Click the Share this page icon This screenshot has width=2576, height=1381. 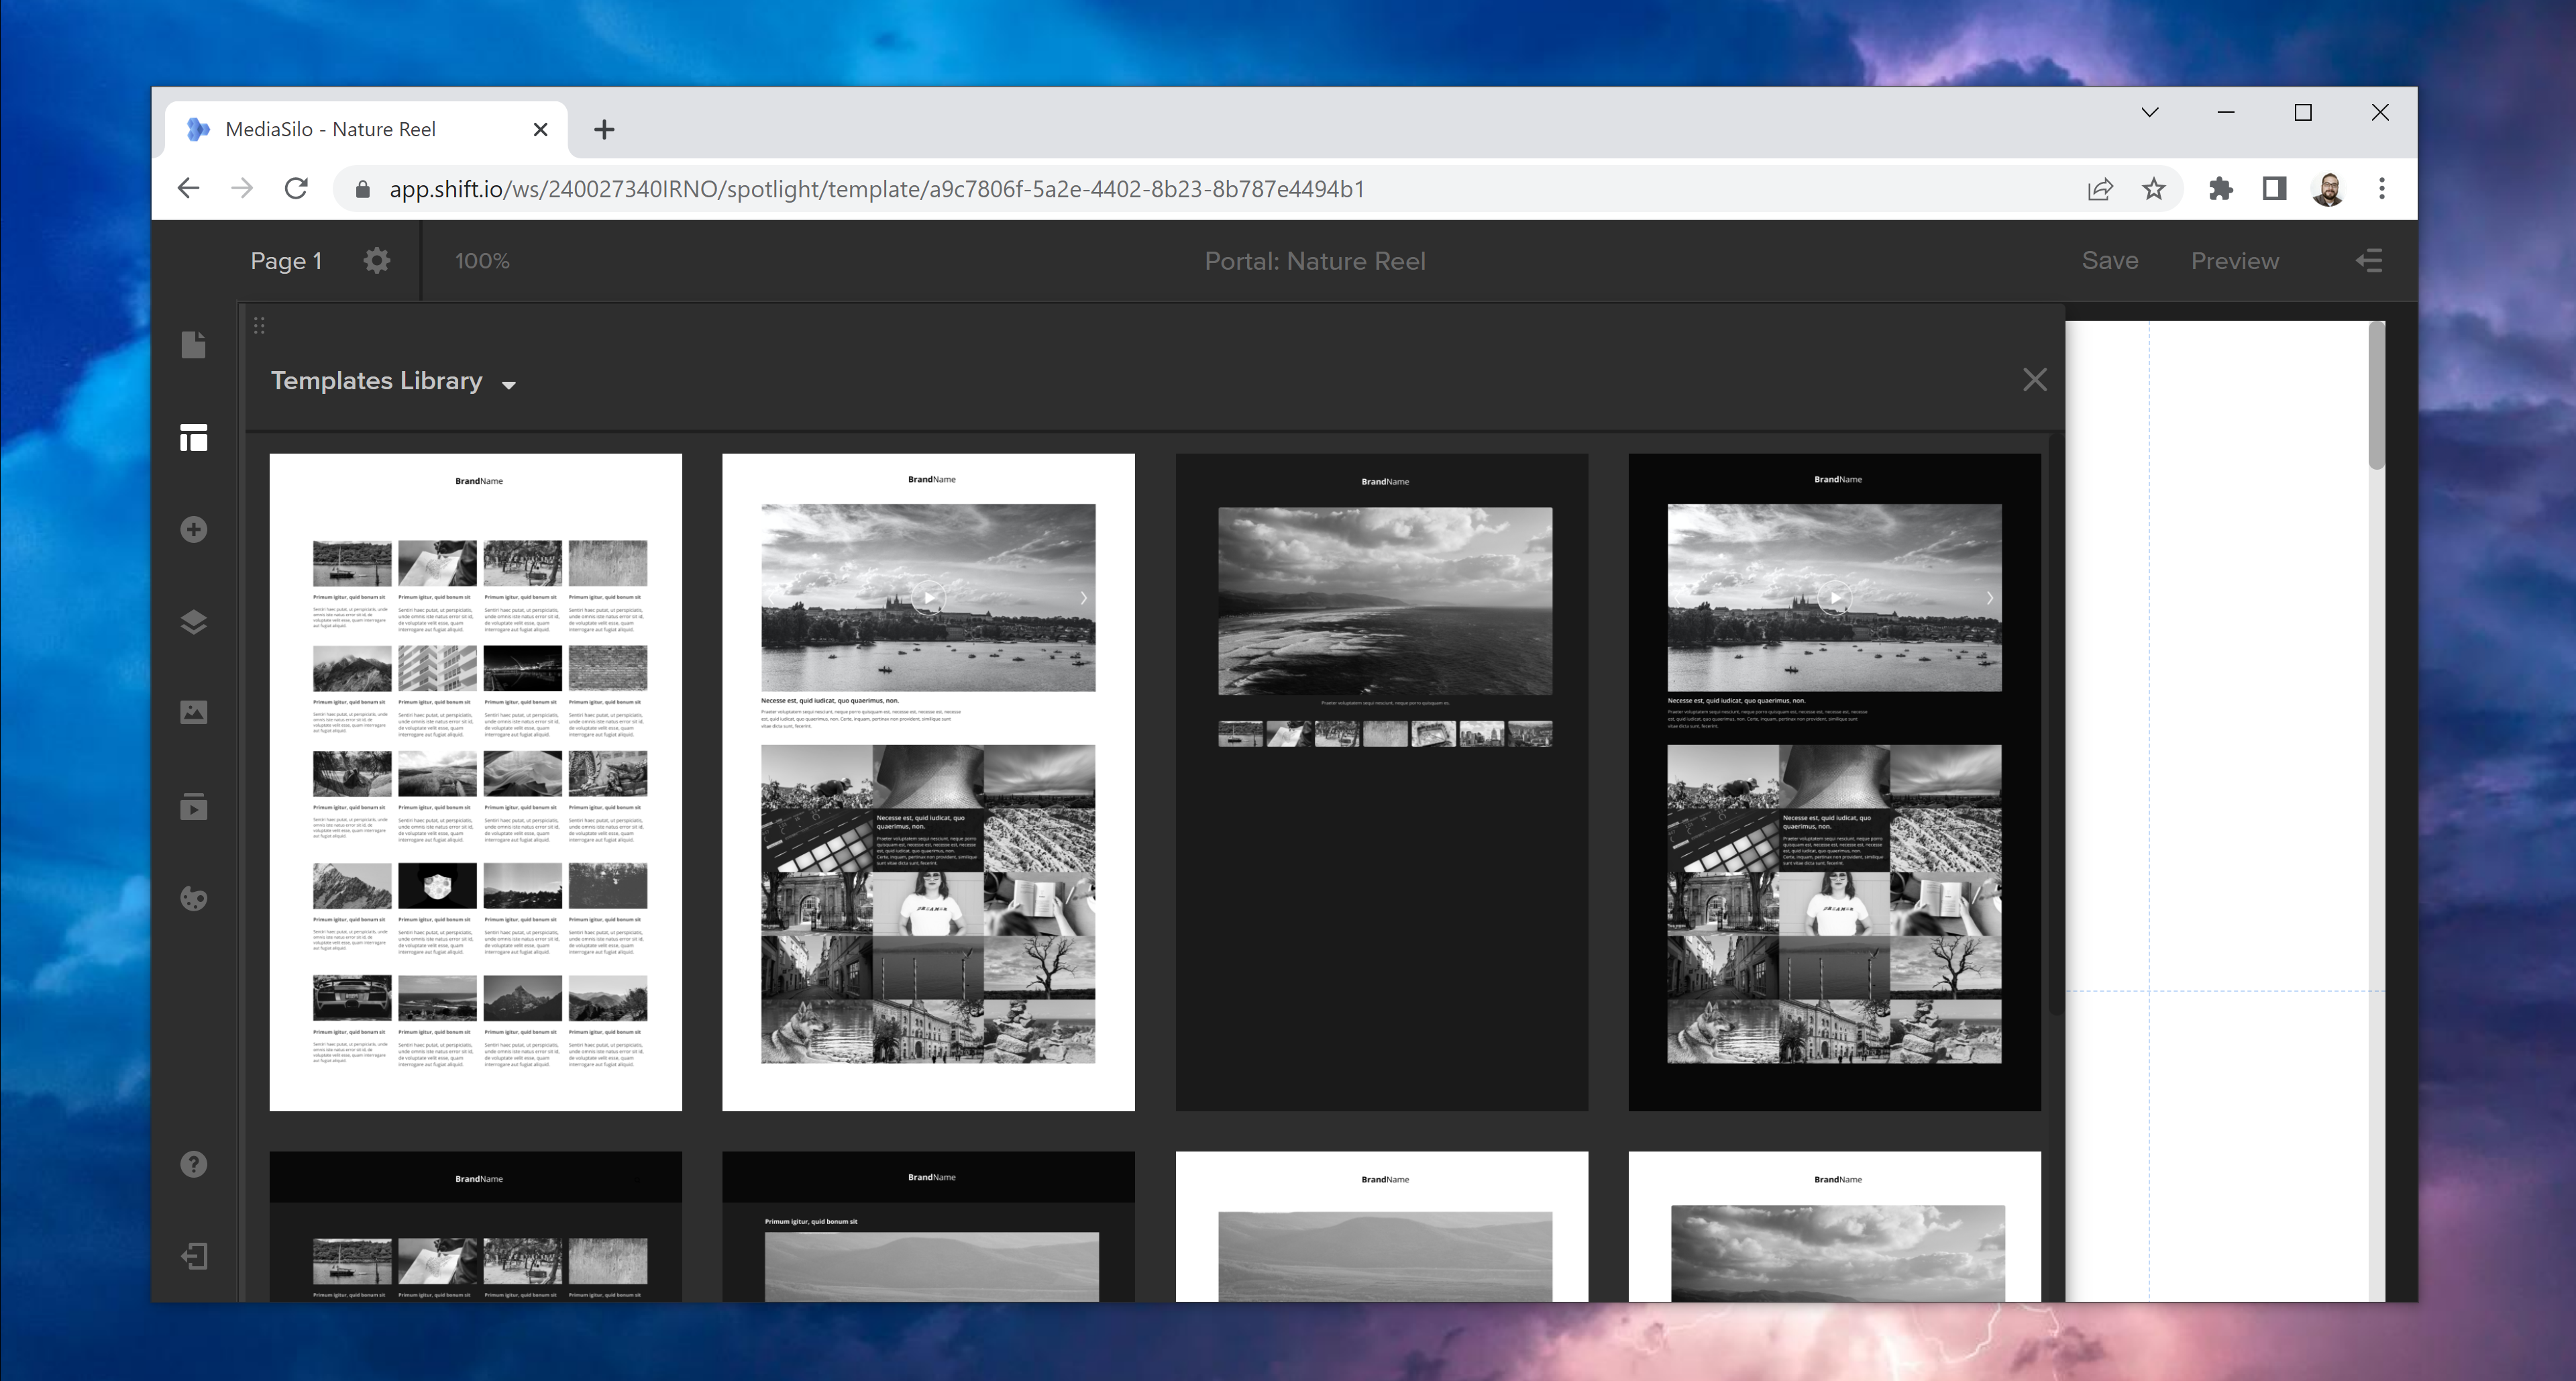pyautogui.click(x=2100, y=189)
